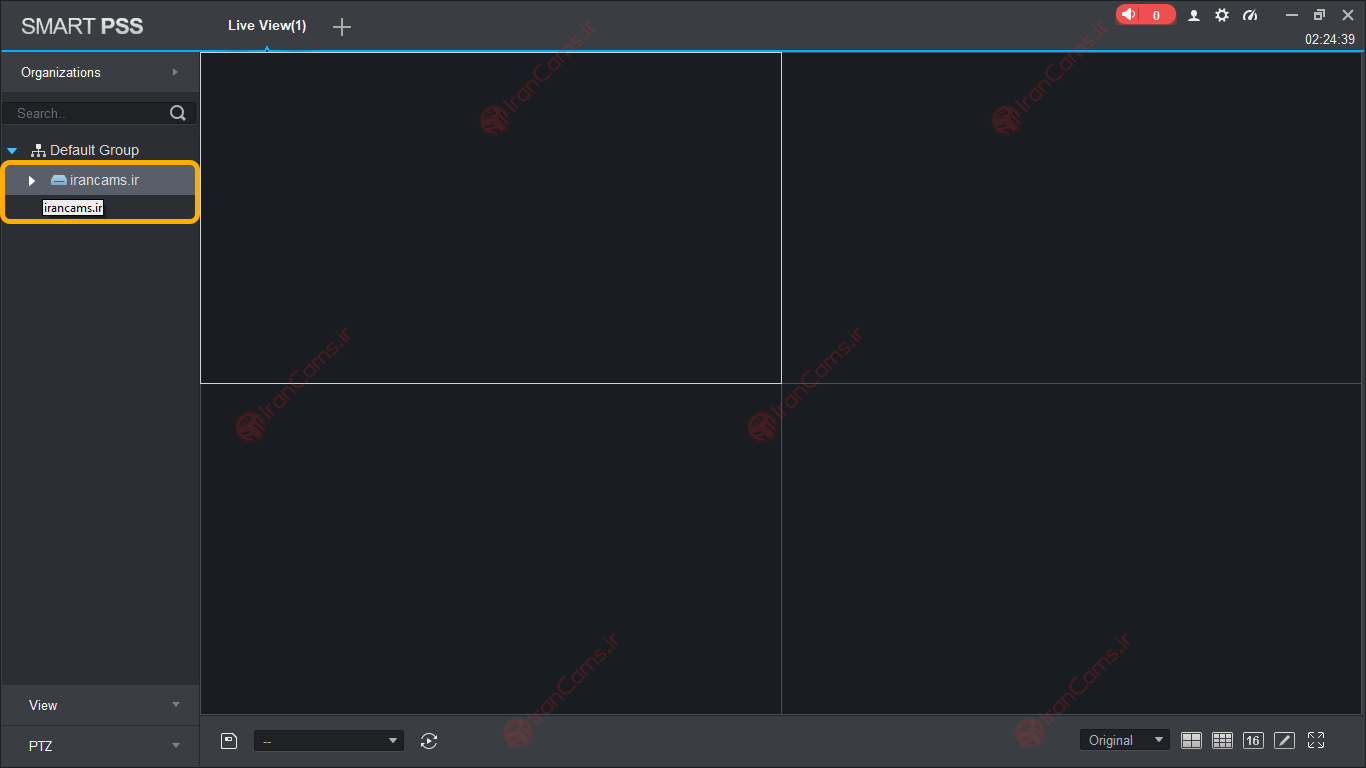Select the Default Group row
Viewport: 1366px width, 768px height.
tap(99, 150)
